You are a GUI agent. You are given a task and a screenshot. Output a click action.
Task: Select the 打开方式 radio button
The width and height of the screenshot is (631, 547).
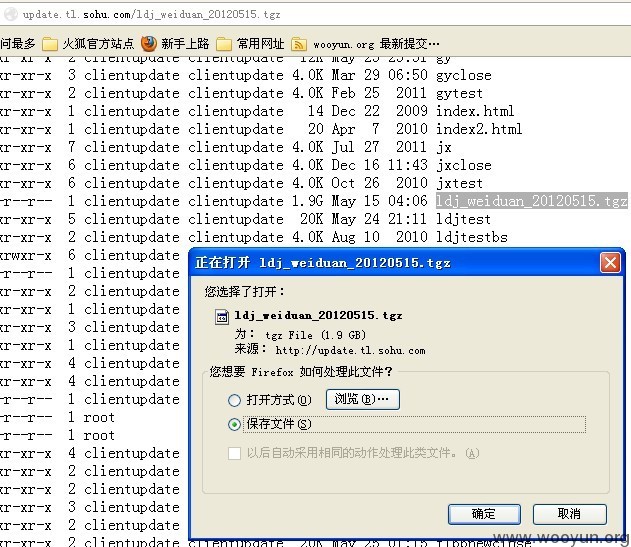pyautogui.click(x=234, y=400)
